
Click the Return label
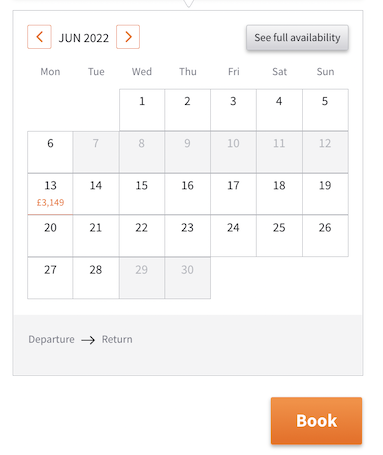(x=117, y=339)
